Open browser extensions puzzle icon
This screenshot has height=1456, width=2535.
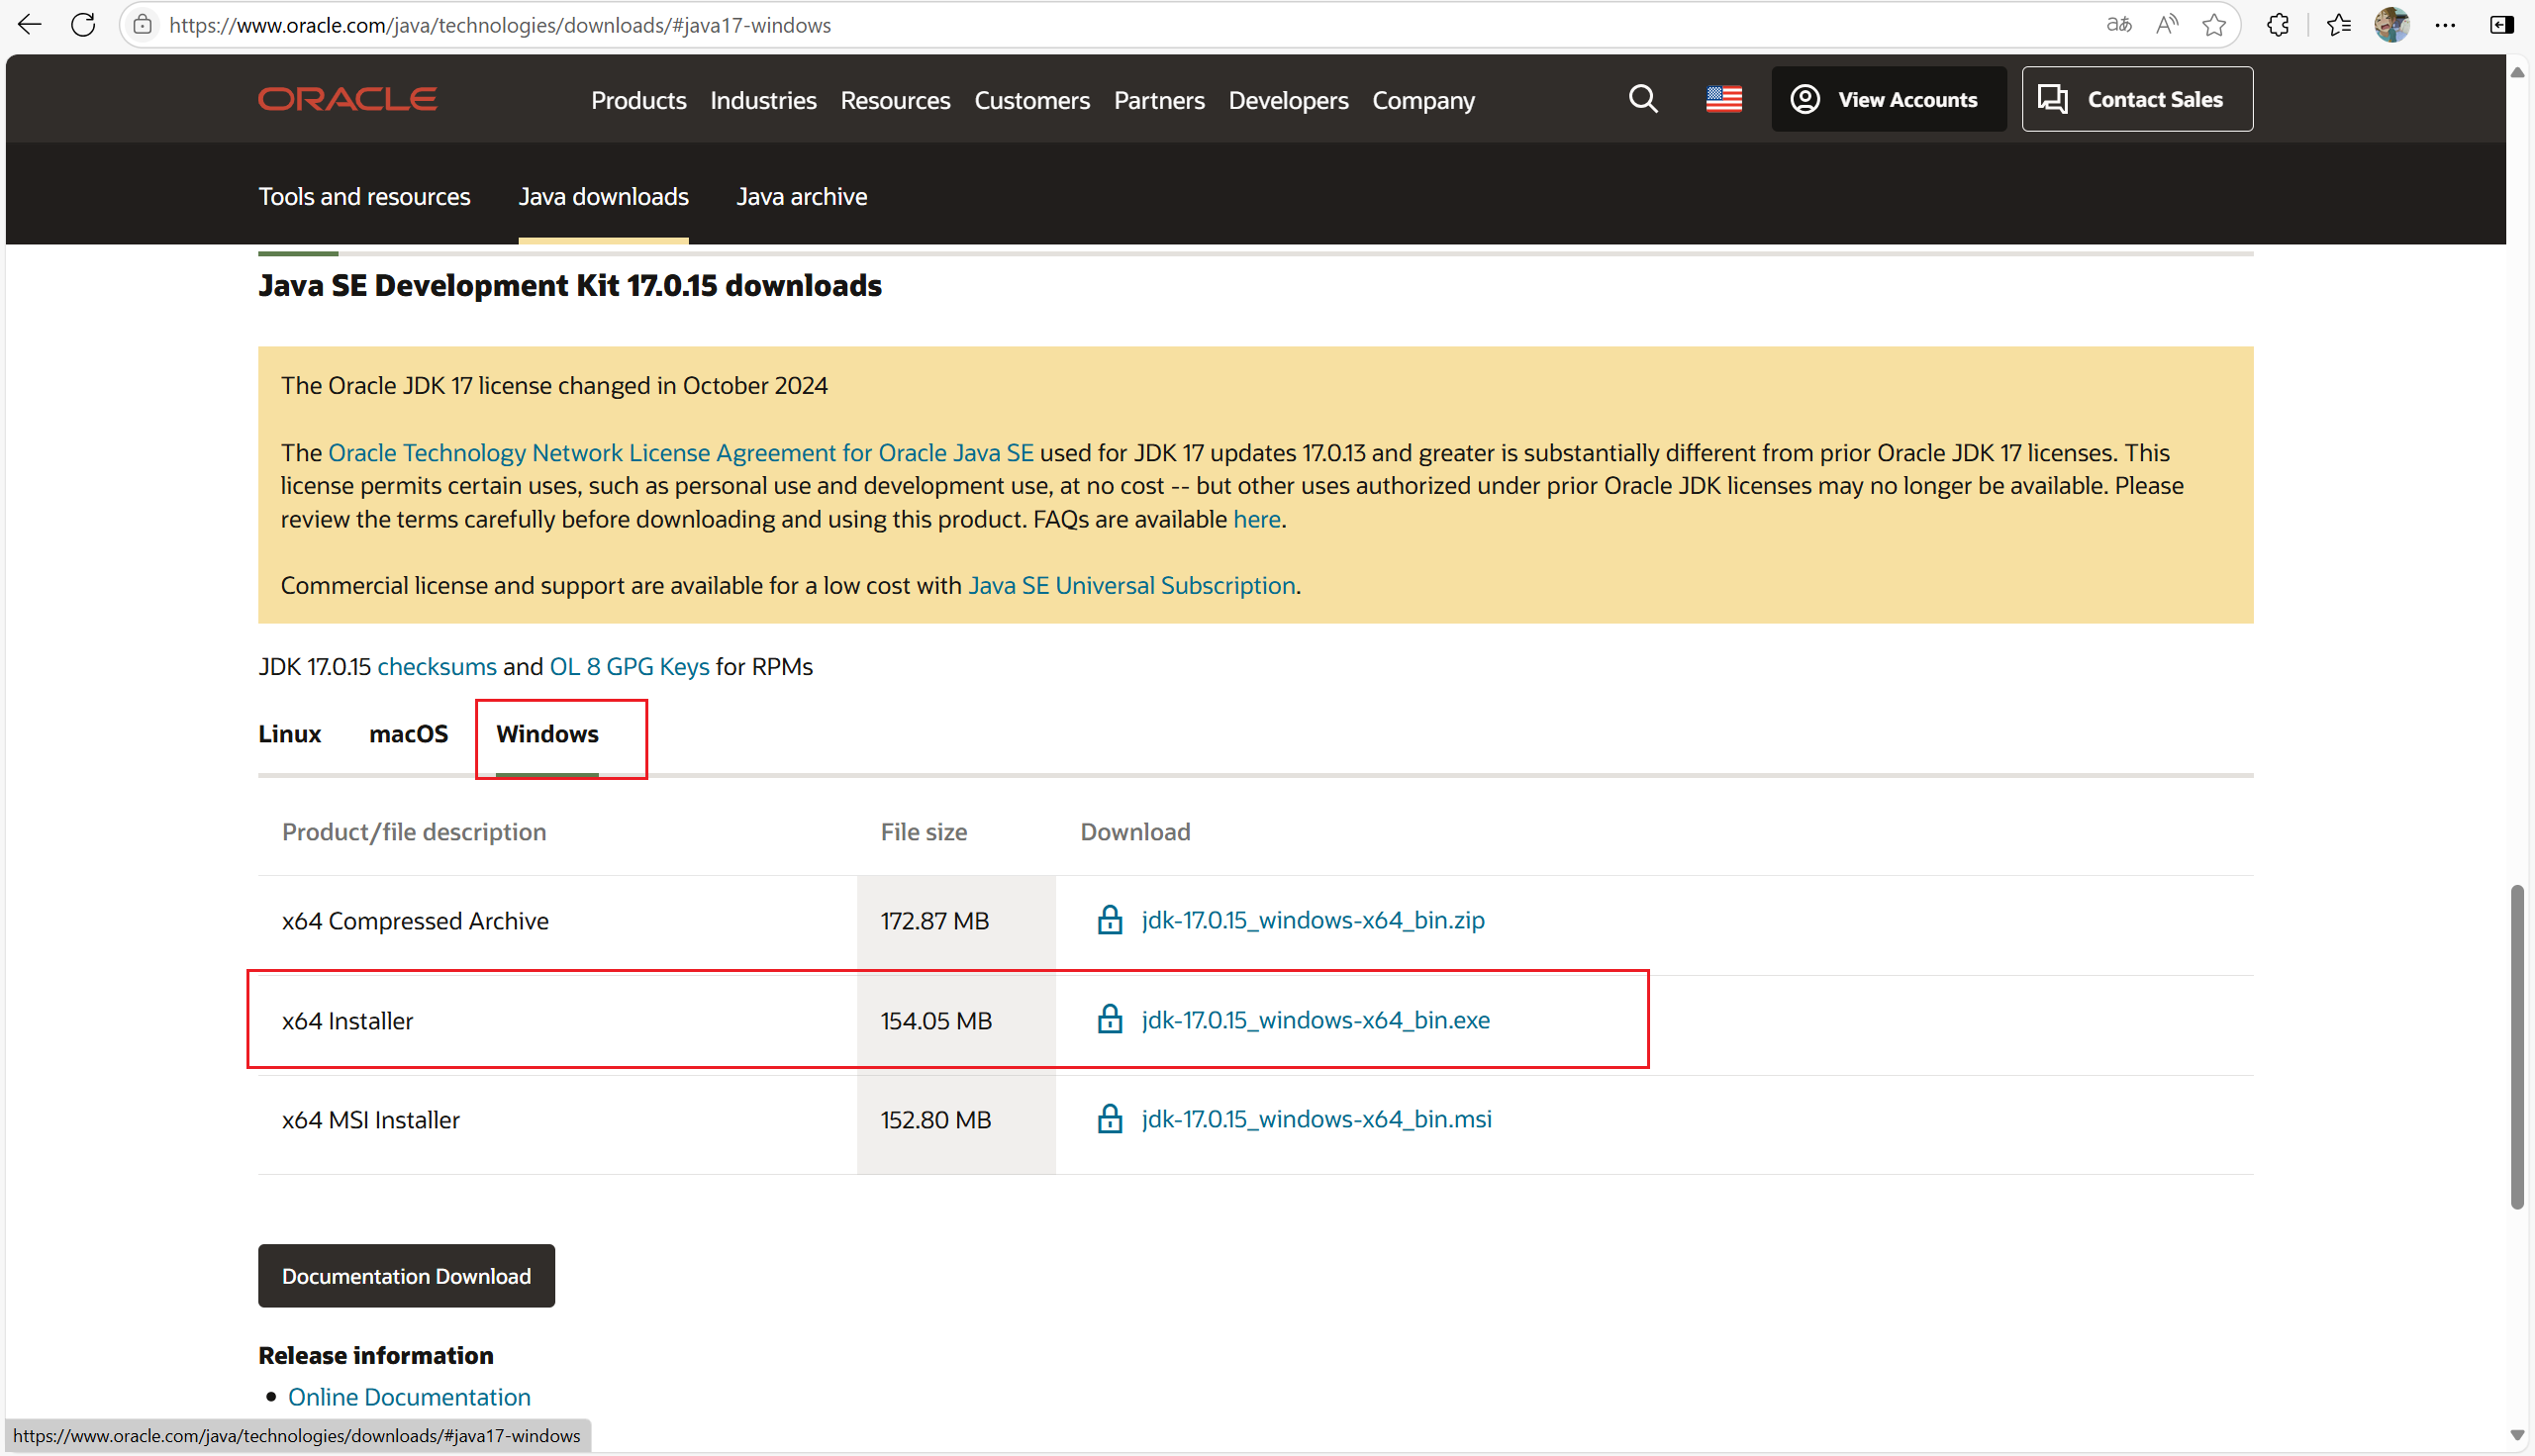[2278, 25]
